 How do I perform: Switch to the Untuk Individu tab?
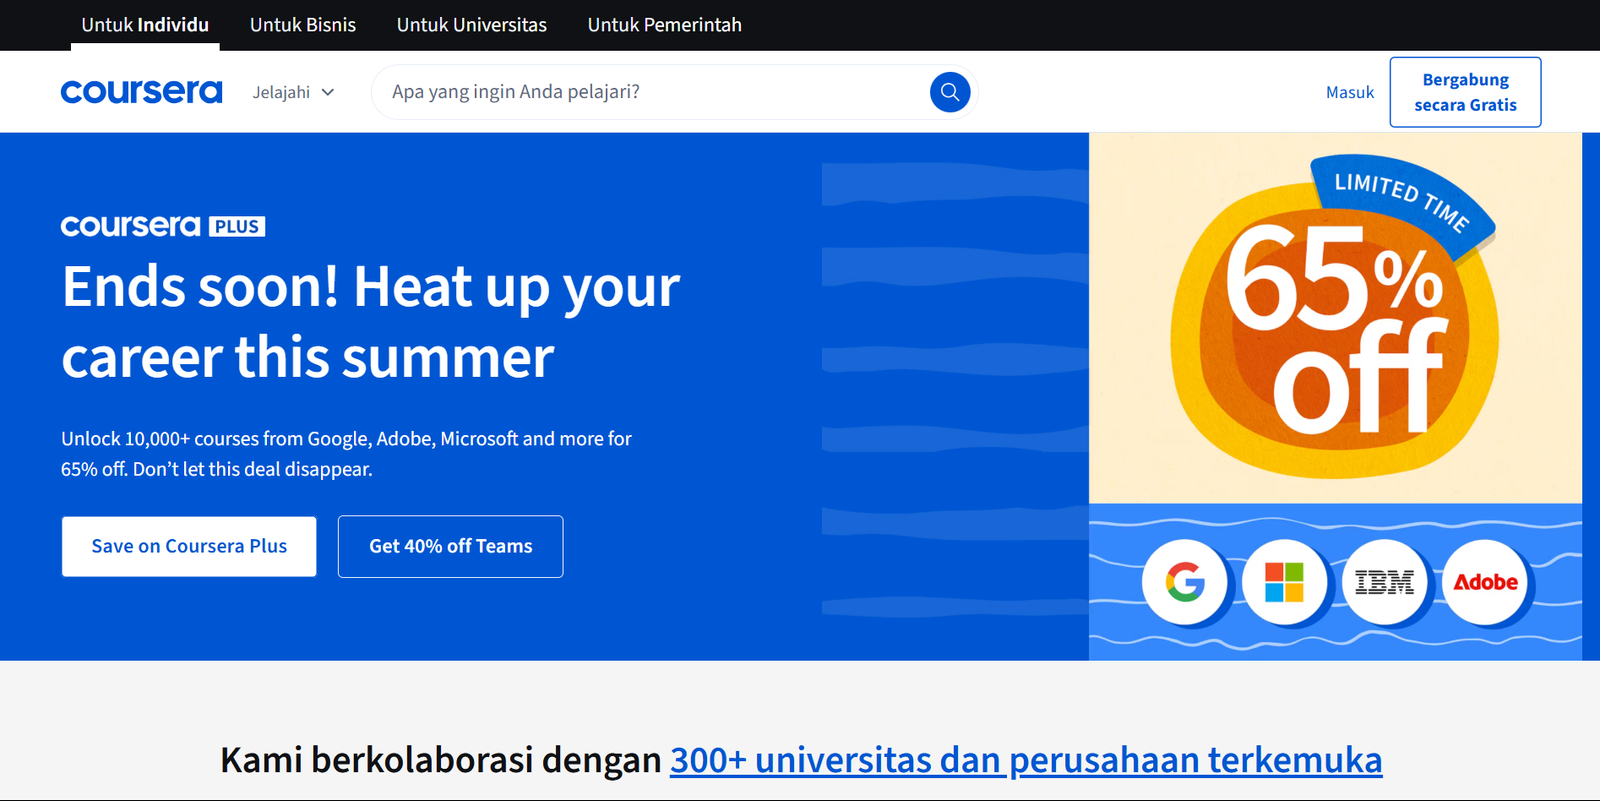click(145, 25)
